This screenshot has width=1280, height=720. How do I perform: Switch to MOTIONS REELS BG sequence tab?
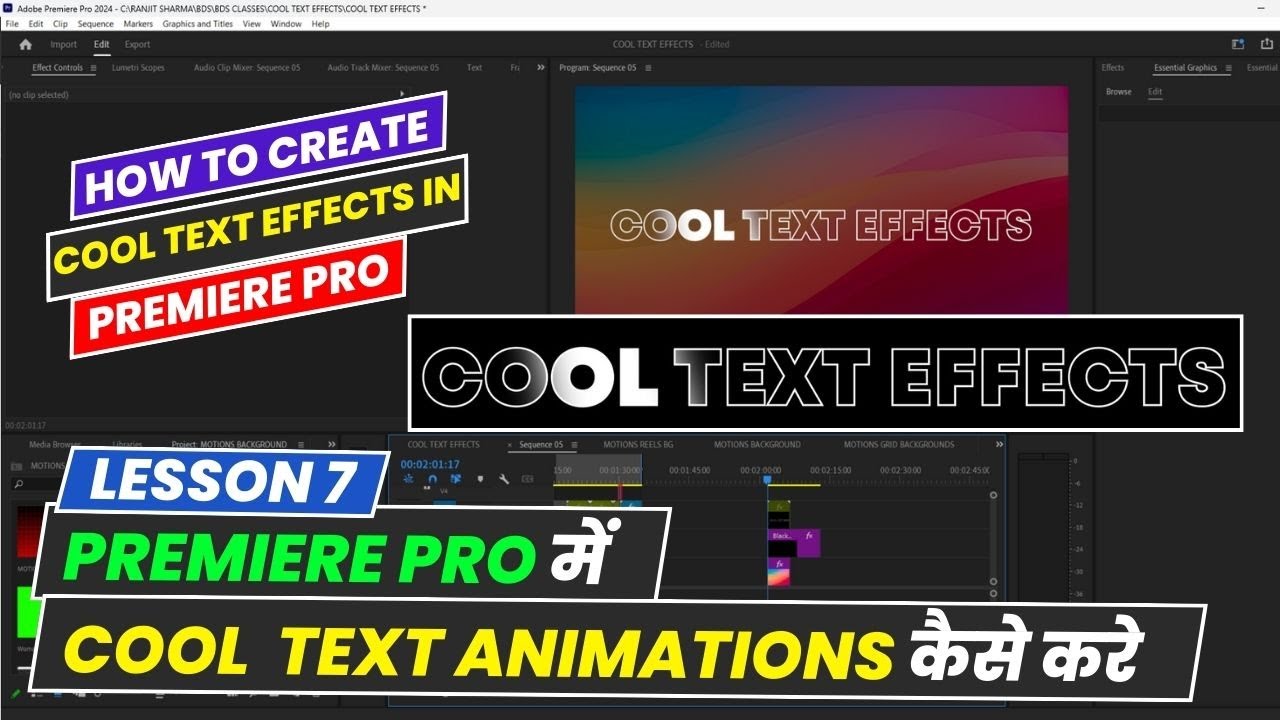pos(638,445)
